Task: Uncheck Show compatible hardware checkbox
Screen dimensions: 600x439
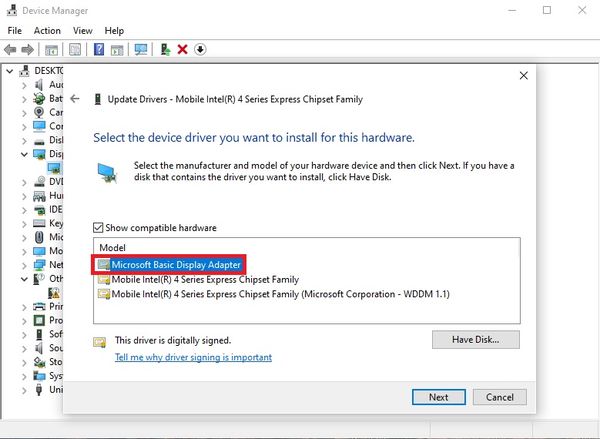Action: click(x=98, y=228)
